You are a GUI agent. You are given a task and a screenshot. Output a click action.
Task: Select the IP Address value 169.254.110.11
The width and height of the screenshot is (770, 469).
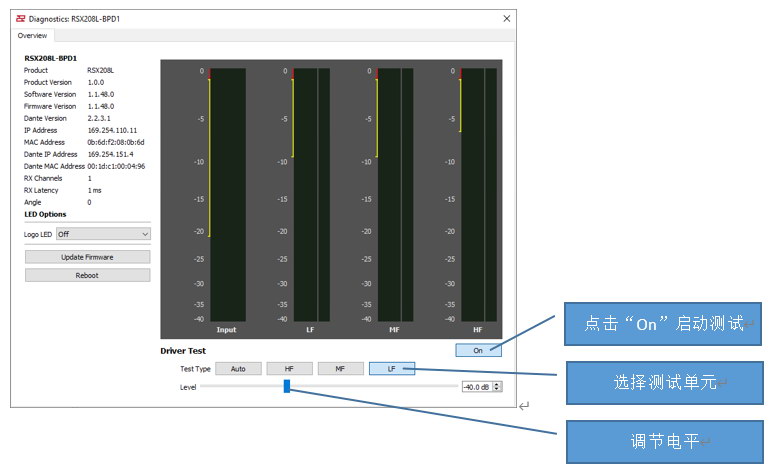(x=112, y=130)
